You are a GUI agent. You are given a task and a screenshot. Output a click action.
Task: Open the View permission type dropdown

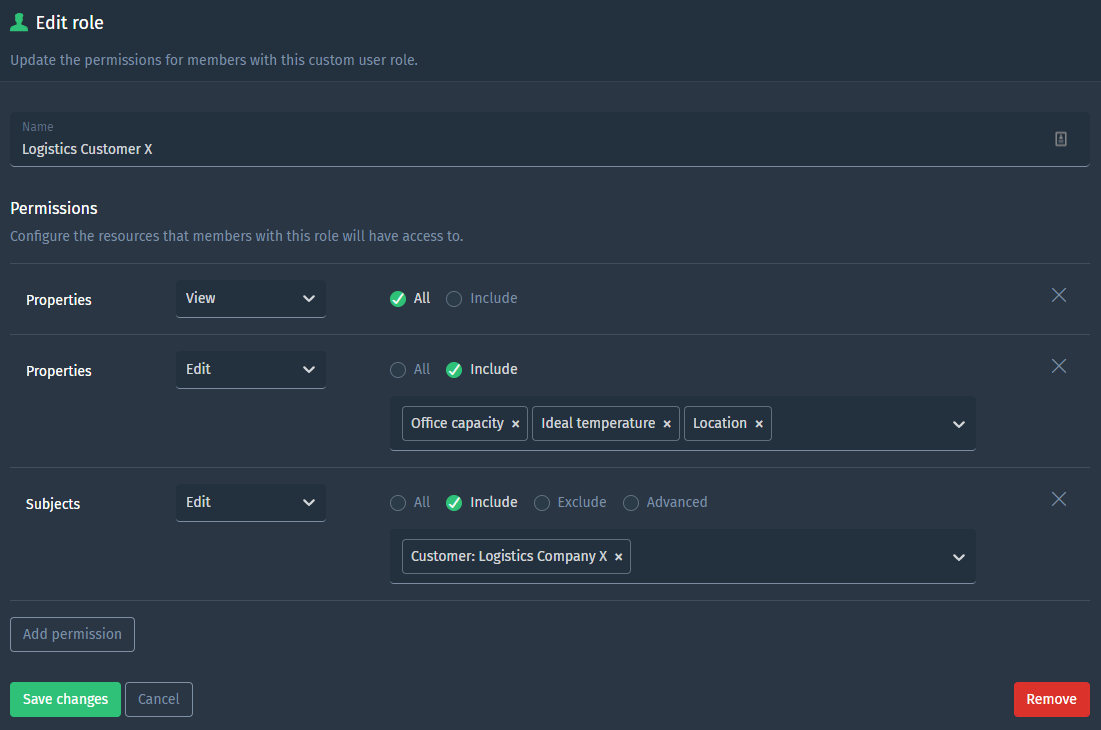click(x=250, y=298)
